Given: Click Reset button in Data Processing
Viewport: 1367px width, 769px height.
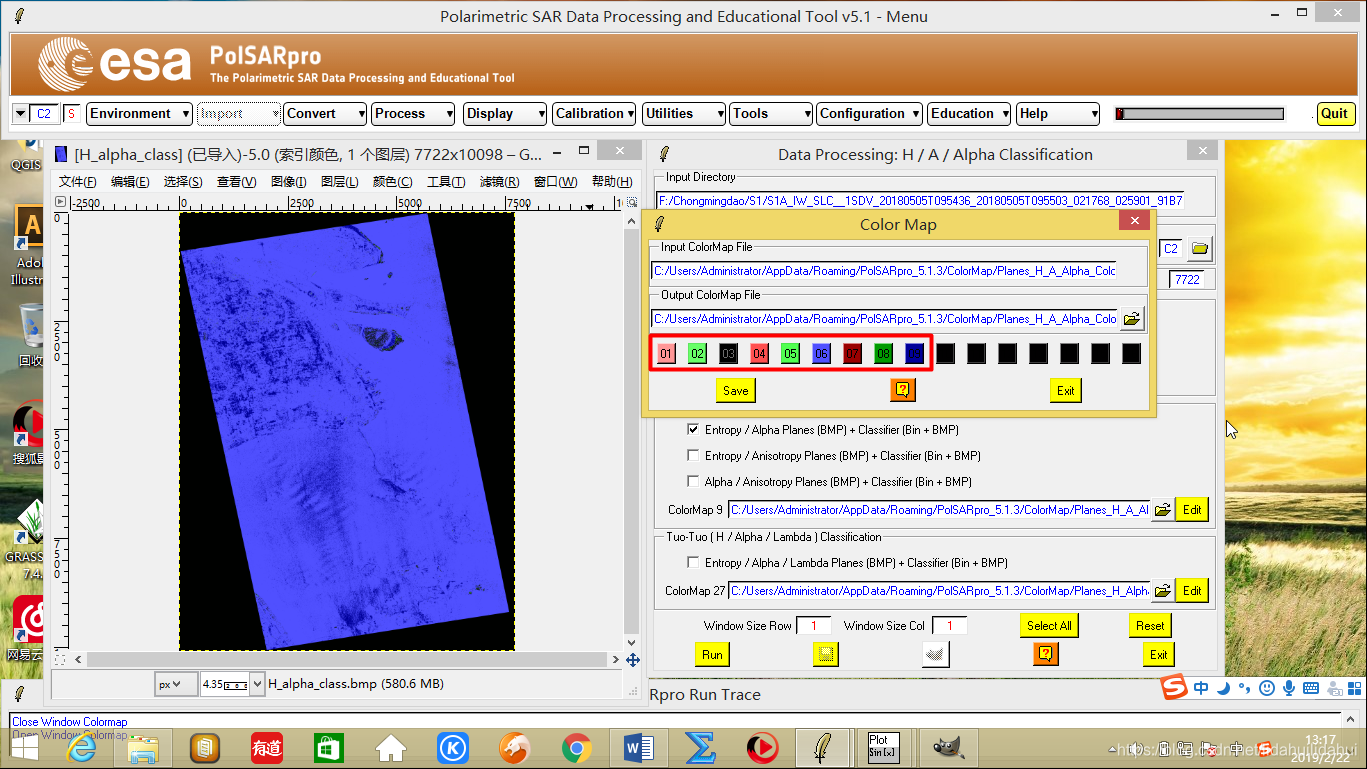Looking at the screenshot, I should coord(1150,625).
